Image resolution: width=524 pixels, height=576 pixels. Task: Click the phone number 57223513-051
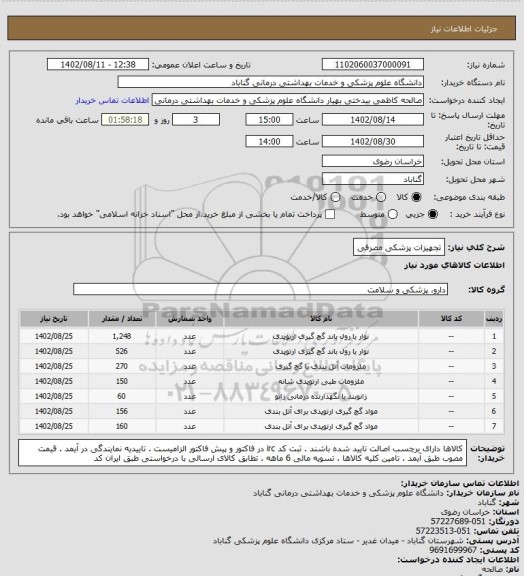(443, 531)
